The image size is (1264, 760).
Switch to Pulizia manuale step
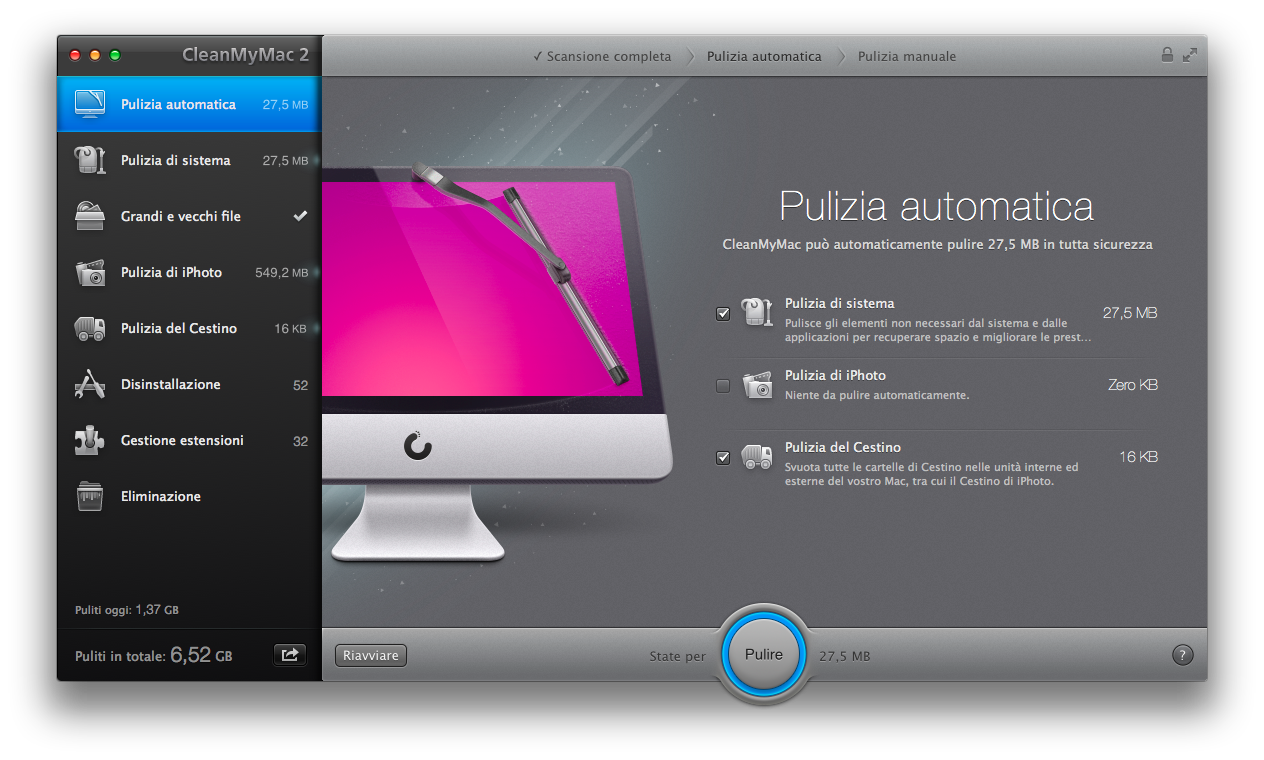pyautogui.click(x=907, y=56)
